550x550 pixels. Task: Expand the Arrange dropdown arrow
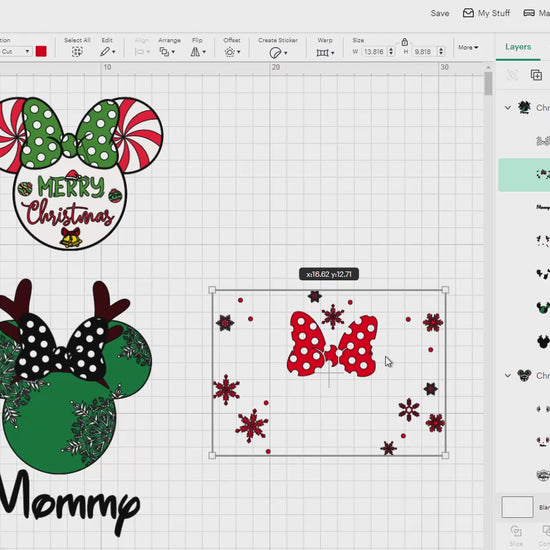coord(173,52)
